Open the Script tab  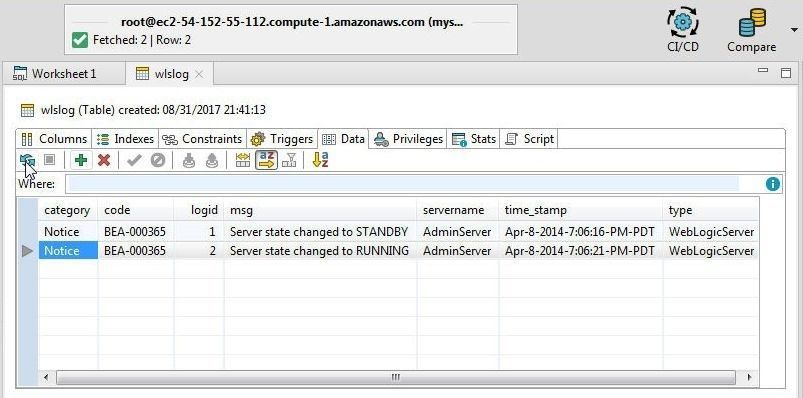click(x=529, y=139)
